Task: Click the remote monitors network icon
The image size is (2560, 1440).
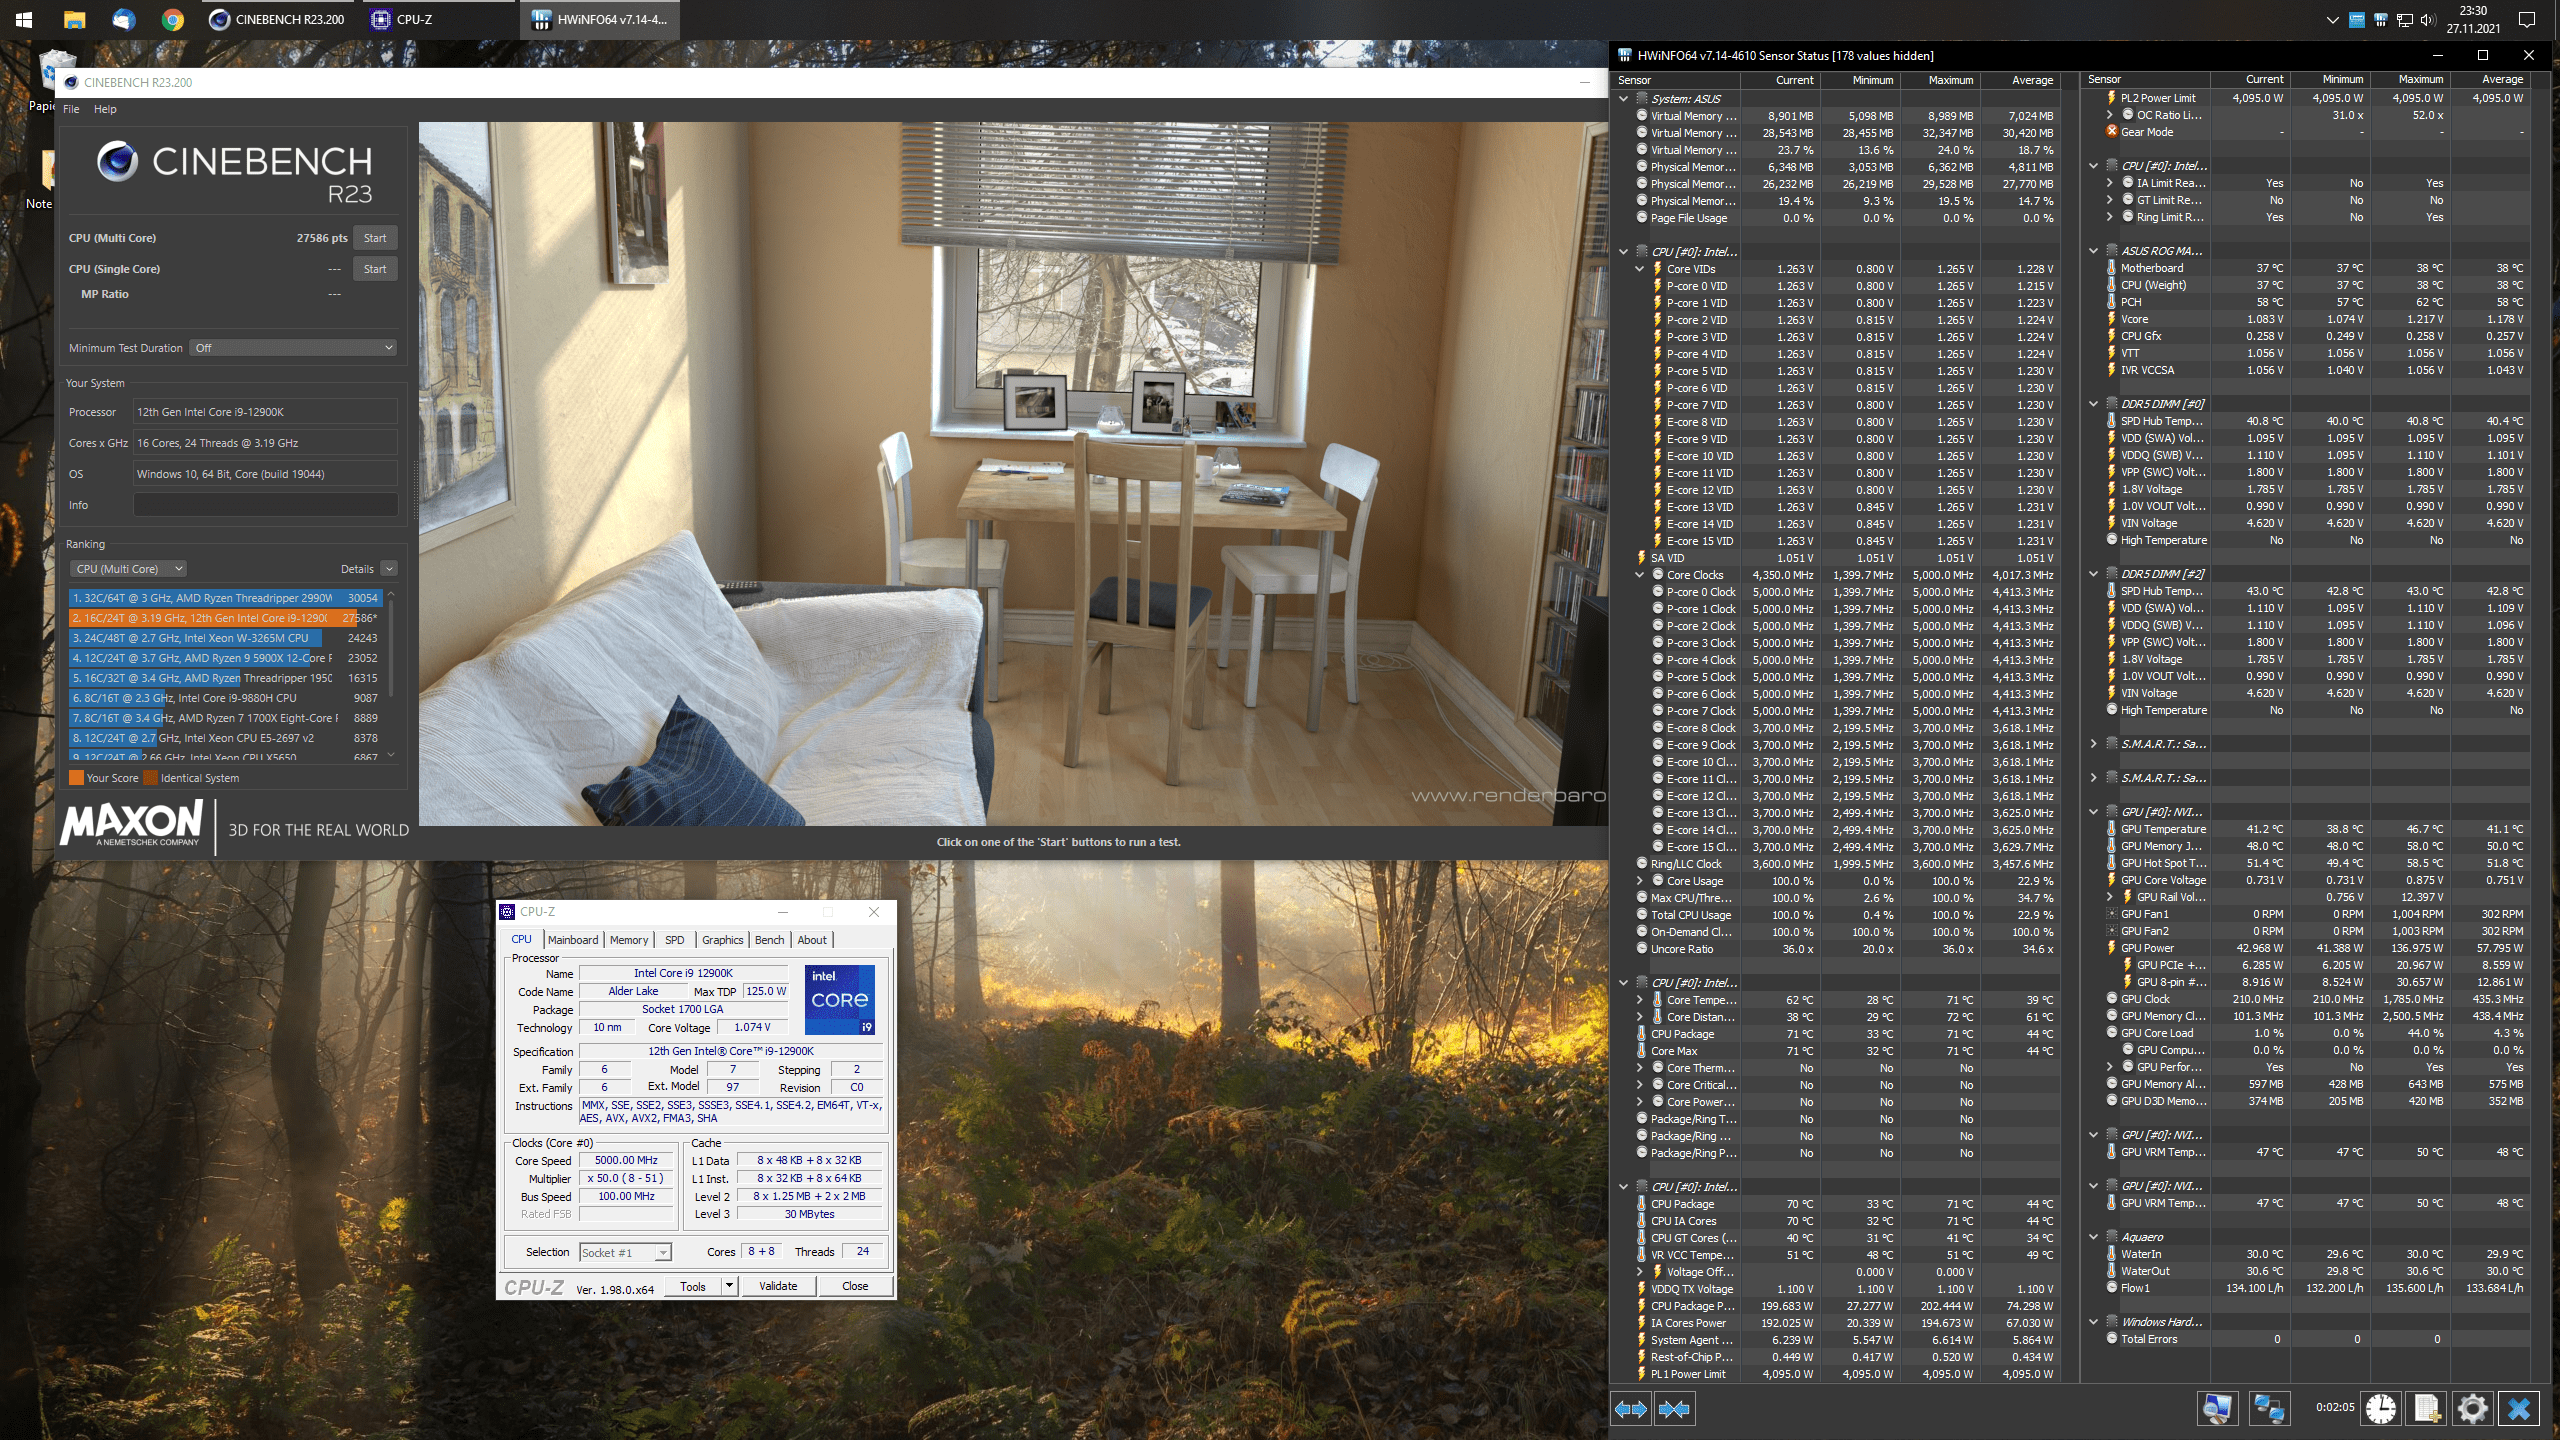Action: tap(2268, 1409)
